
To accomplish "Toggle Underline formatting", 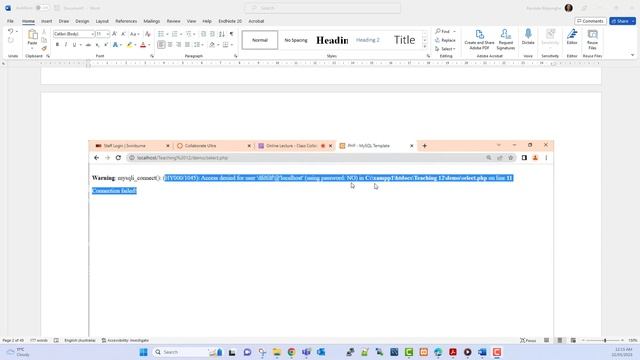I will (74, 44).
